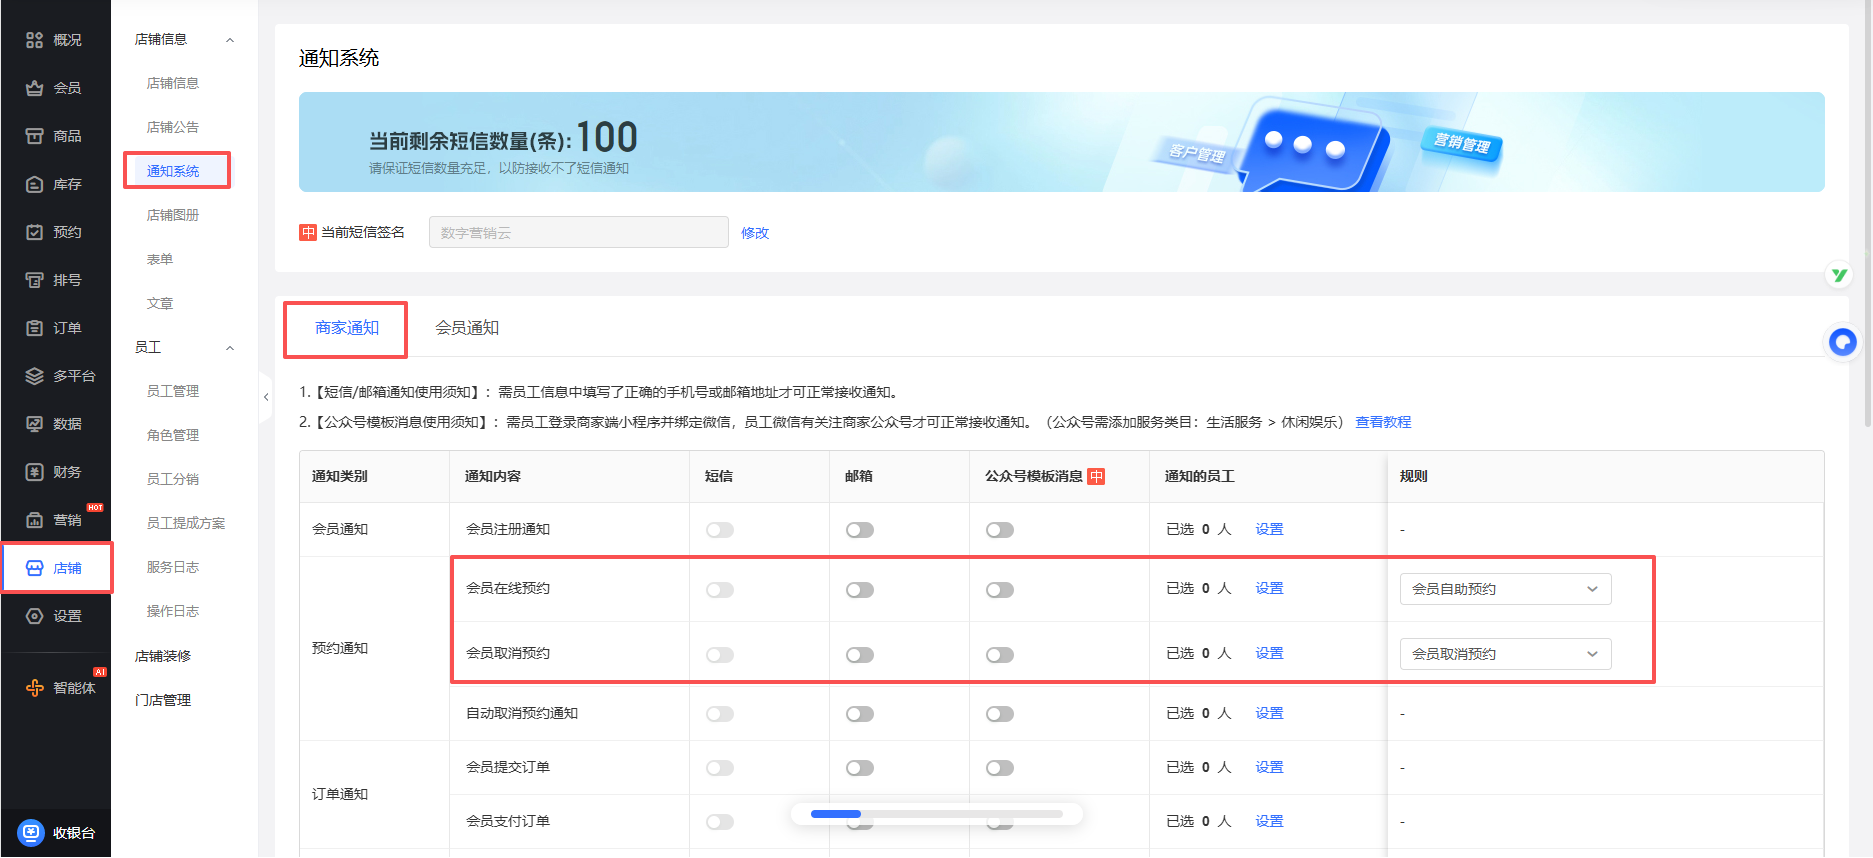Switch to the 商家通知 tab
Image resolution: width=1873 pixels, height=858 pixels.
(x=347, y=328)
